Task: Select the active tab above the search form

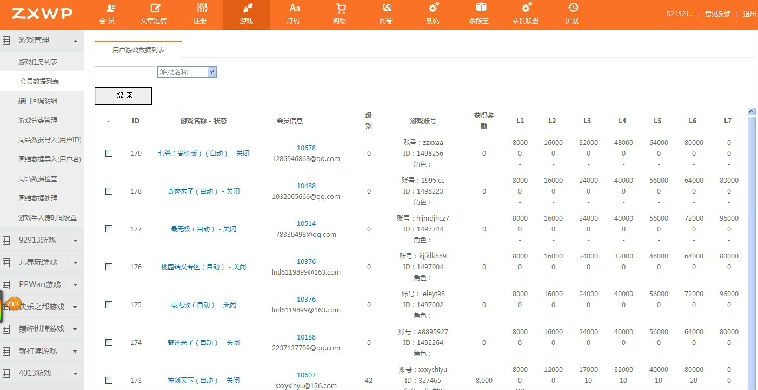Action: (x=138, y=49)
